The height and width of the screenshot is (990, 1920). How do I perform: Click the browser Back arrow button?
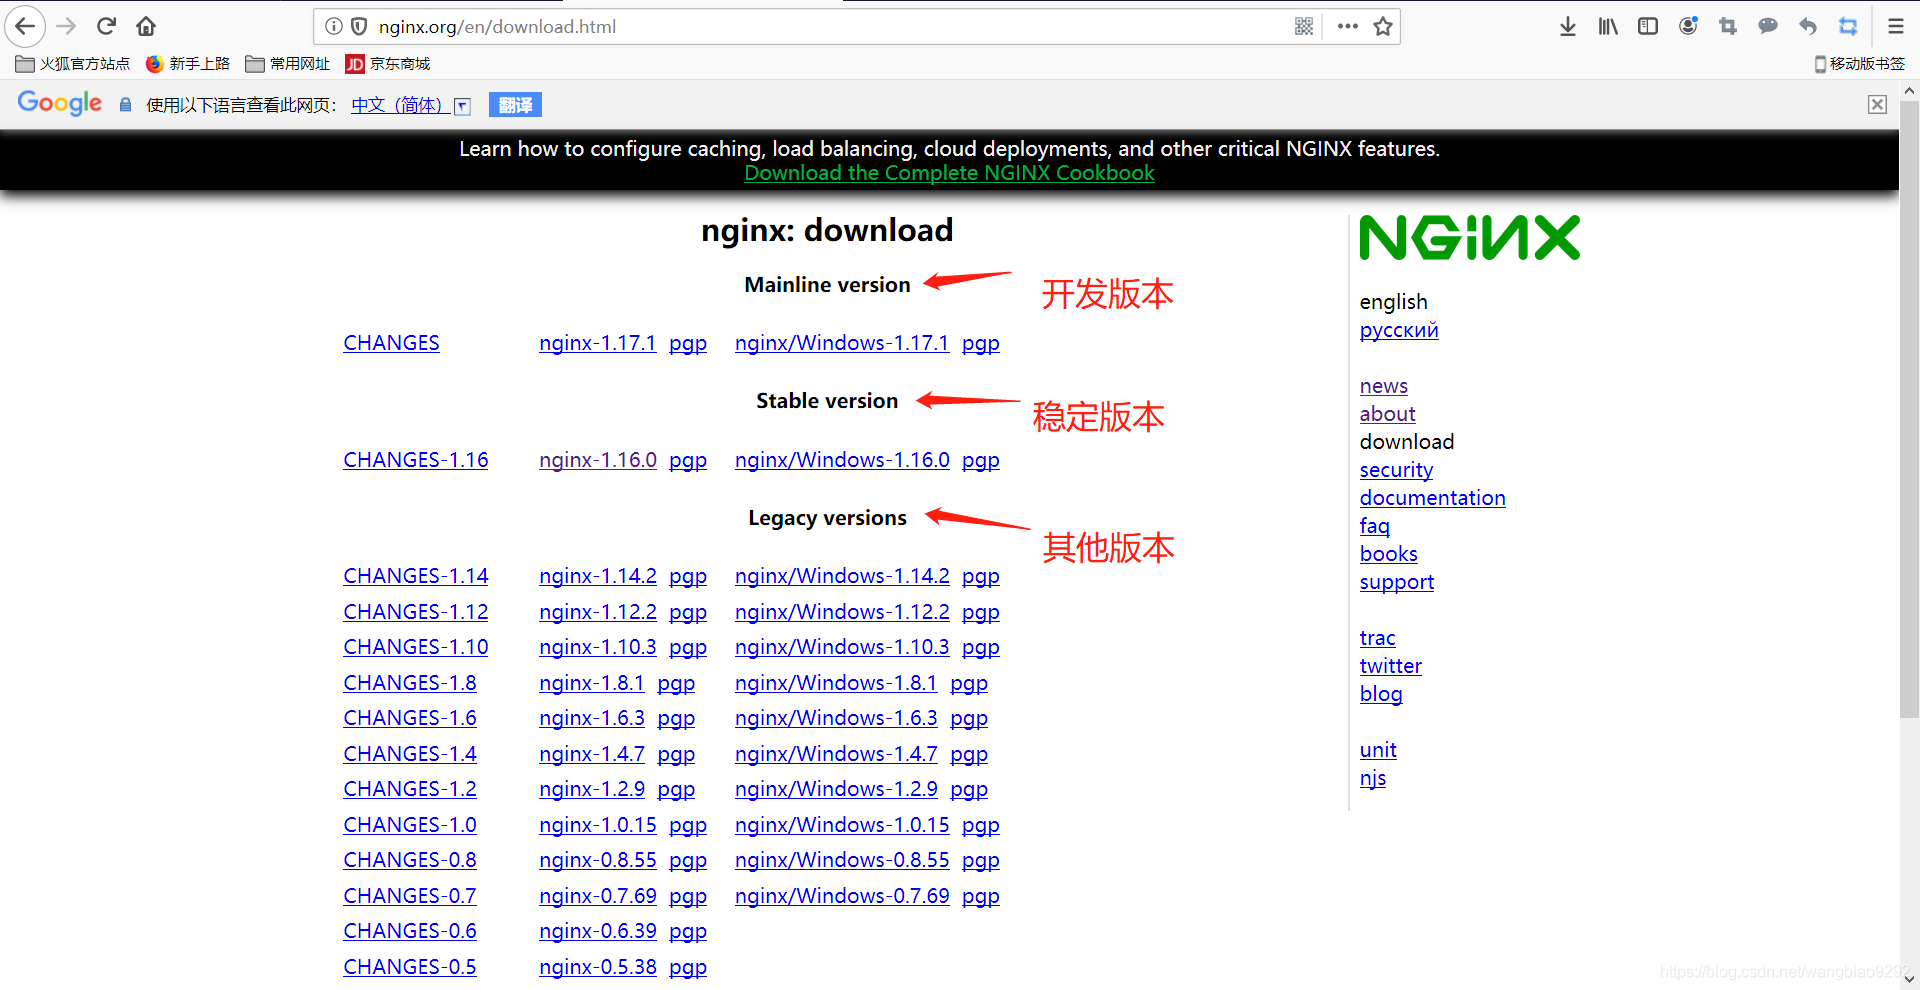[x=26, y=26]
